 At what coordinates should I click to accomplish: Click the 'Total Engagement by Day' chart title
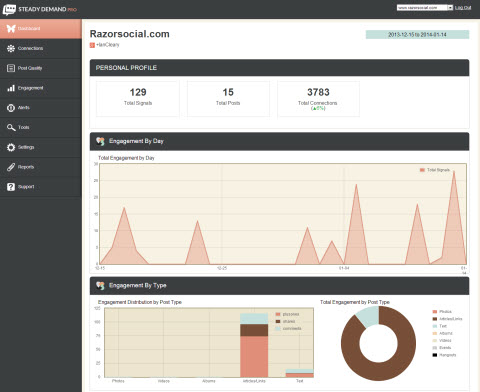[x=126, y=158]
